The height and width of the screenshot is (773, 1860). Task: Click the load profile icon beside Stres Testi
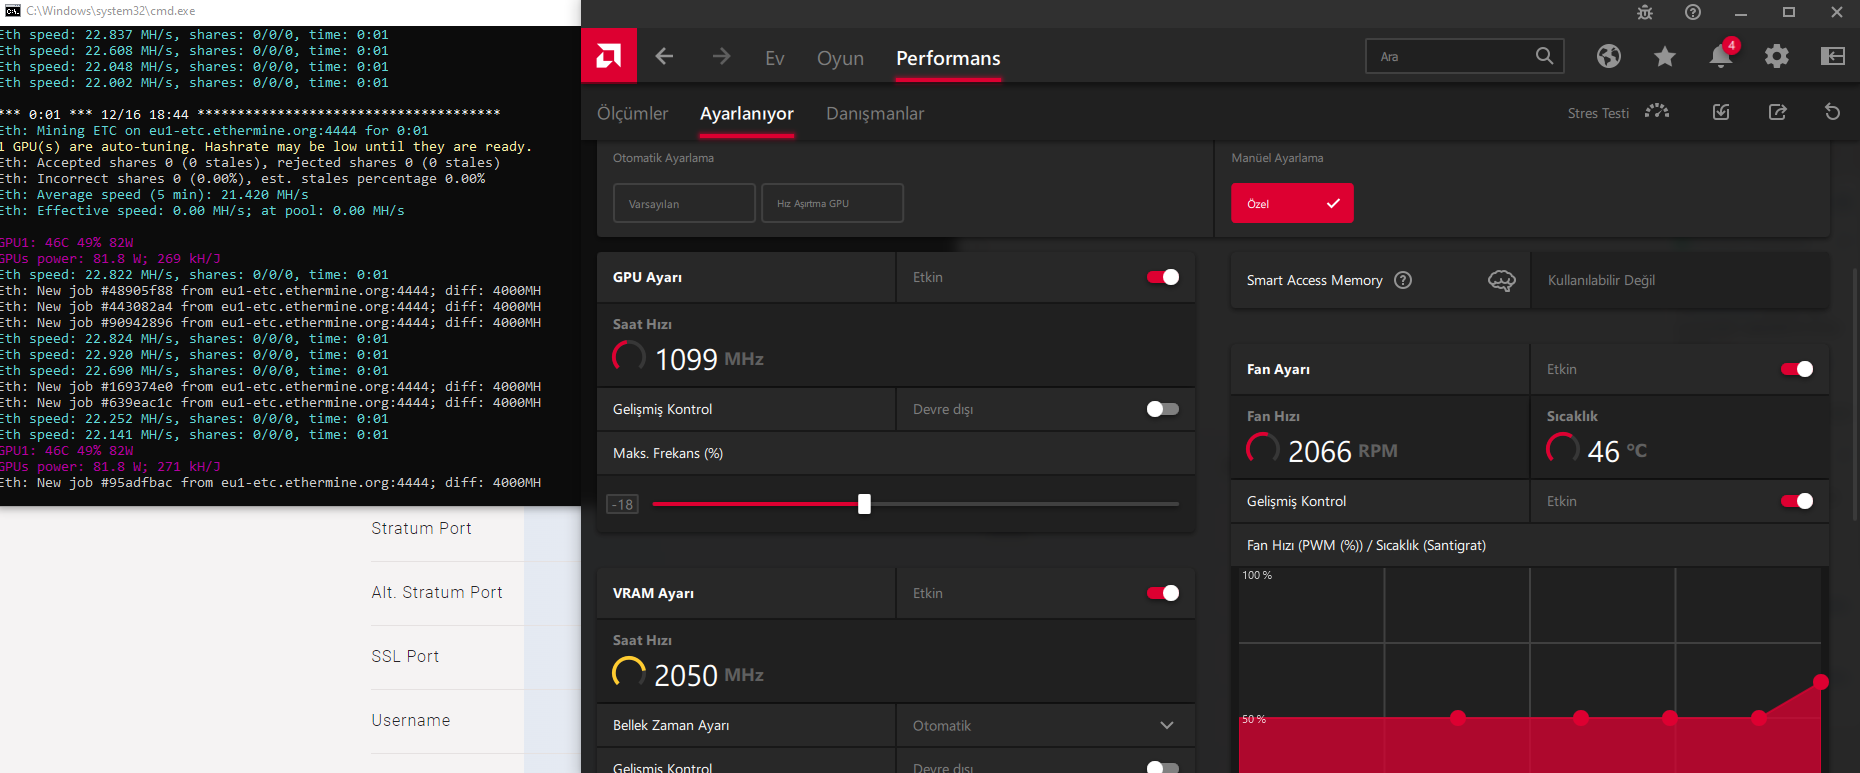coord(1721,112)
